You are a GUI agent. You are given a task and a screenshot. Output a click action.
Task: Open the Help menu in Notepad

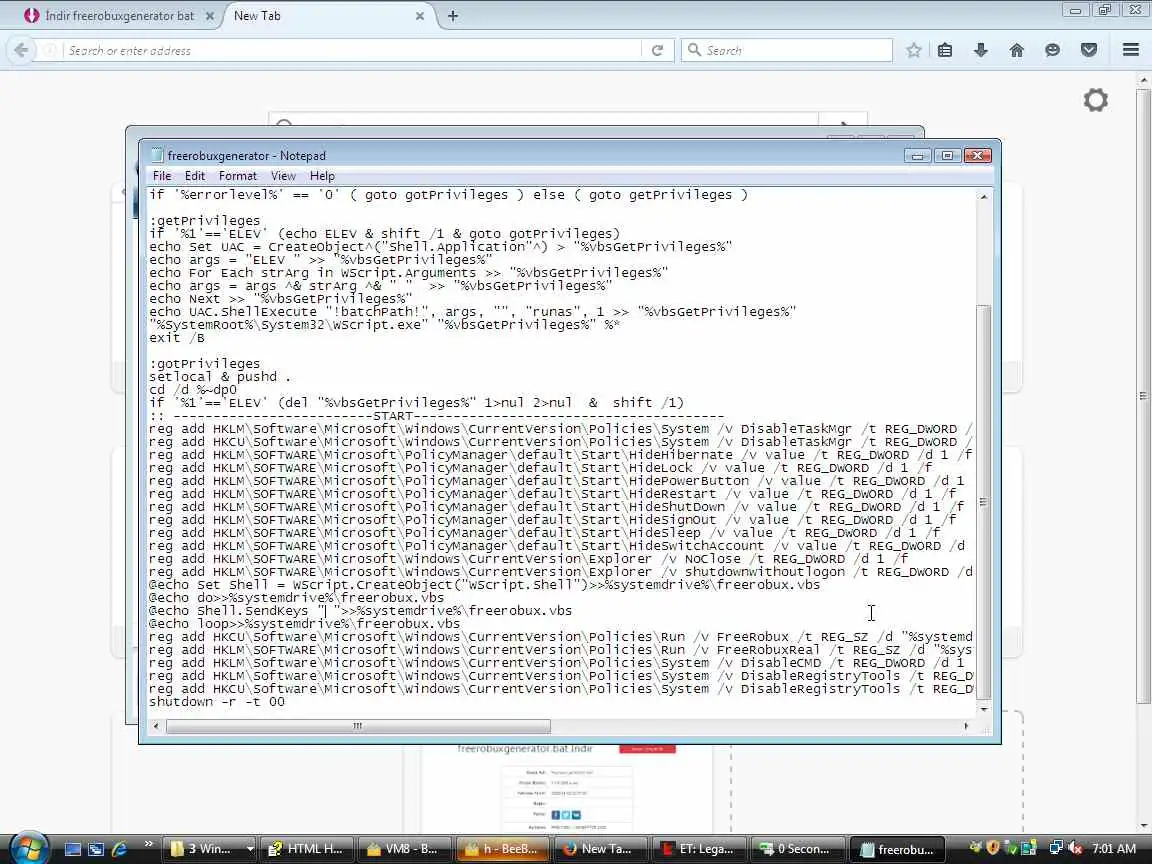coord(322,176)
